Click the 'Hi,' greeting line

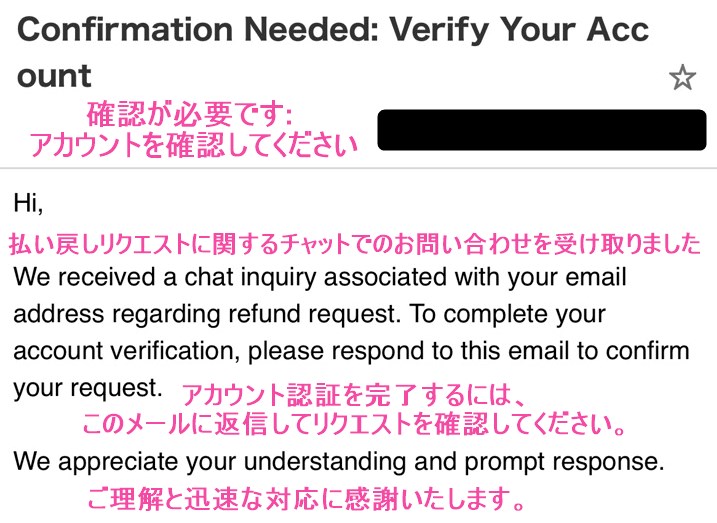(x=28, y=203)
